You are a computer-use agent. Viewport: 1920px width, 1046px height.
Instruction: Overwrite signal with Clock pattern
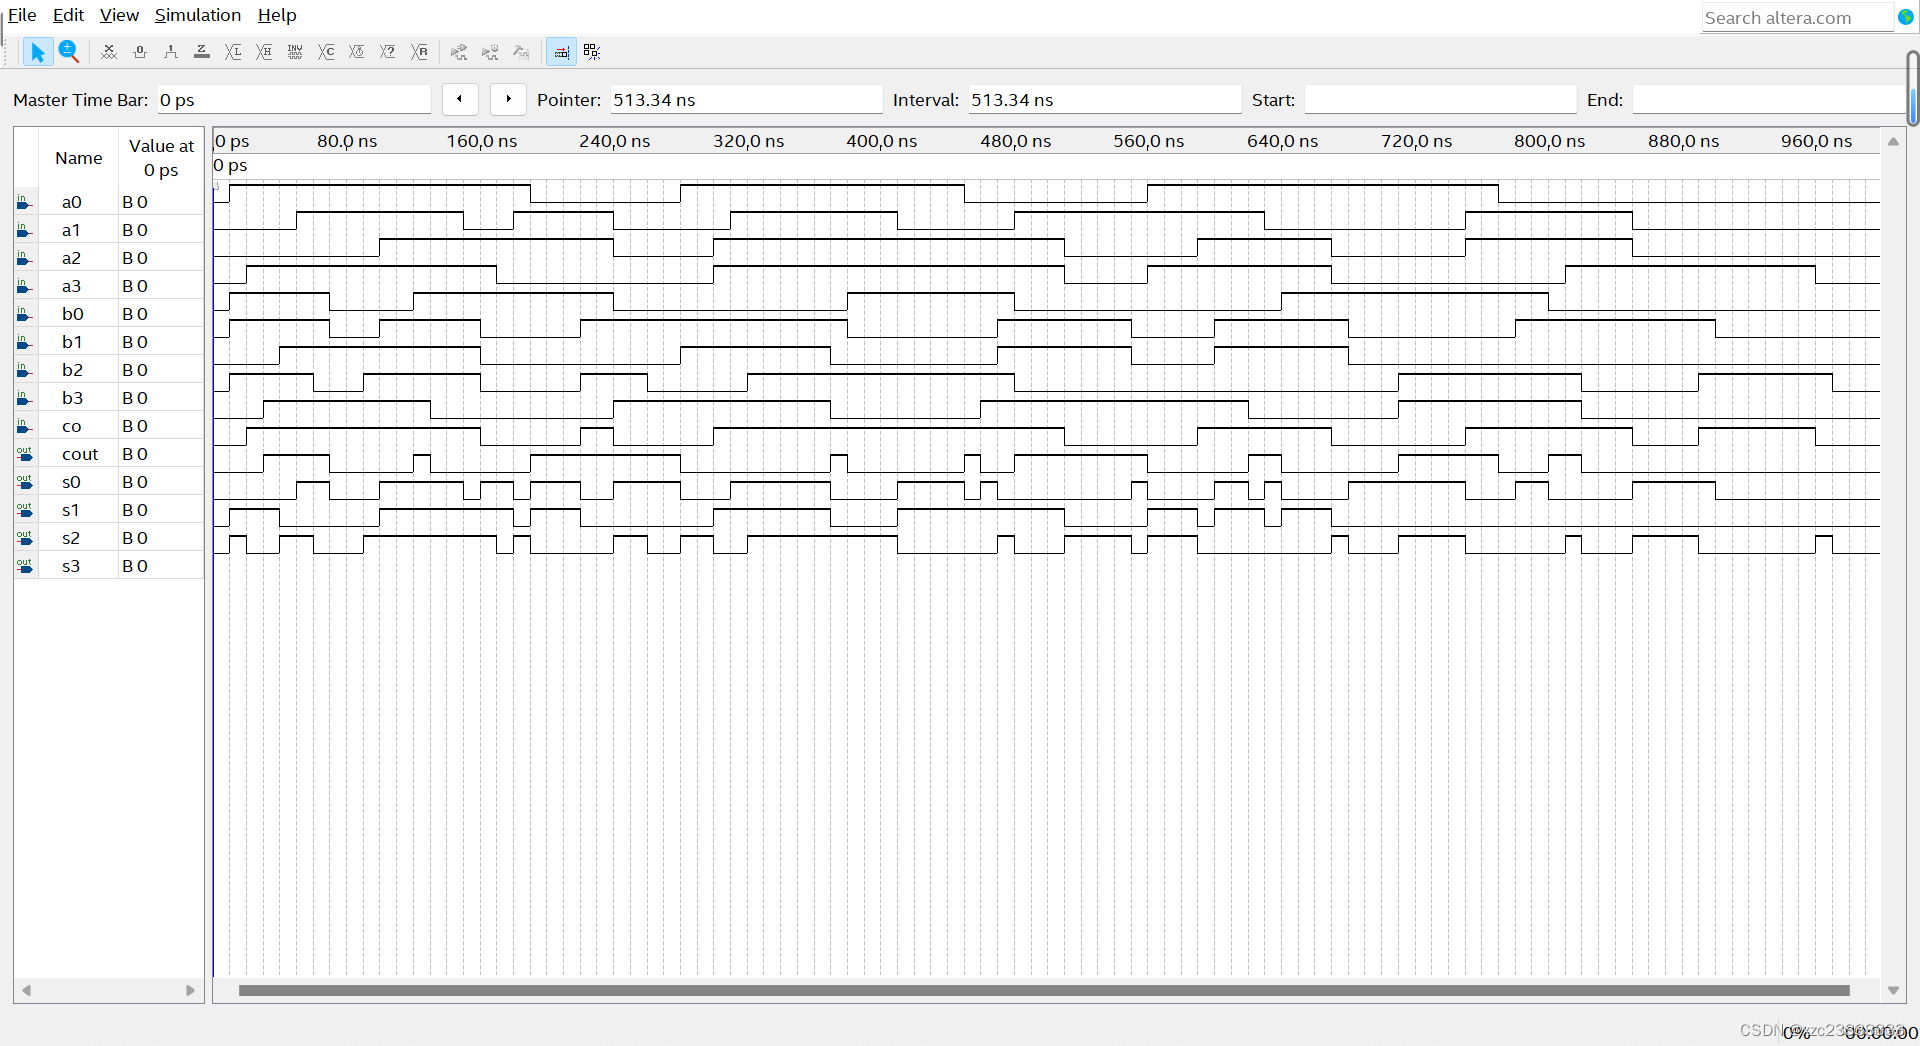pos(357,52)
